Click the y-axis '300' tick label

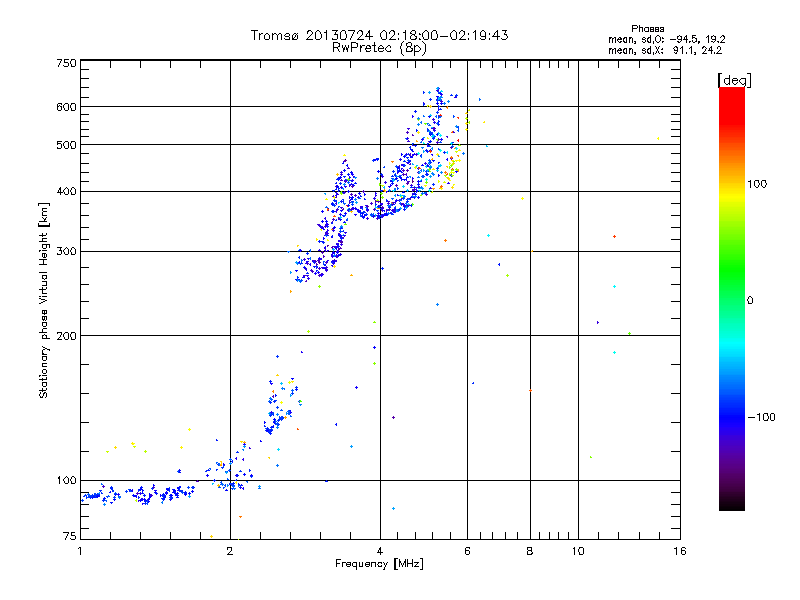(x=66, y=252)
